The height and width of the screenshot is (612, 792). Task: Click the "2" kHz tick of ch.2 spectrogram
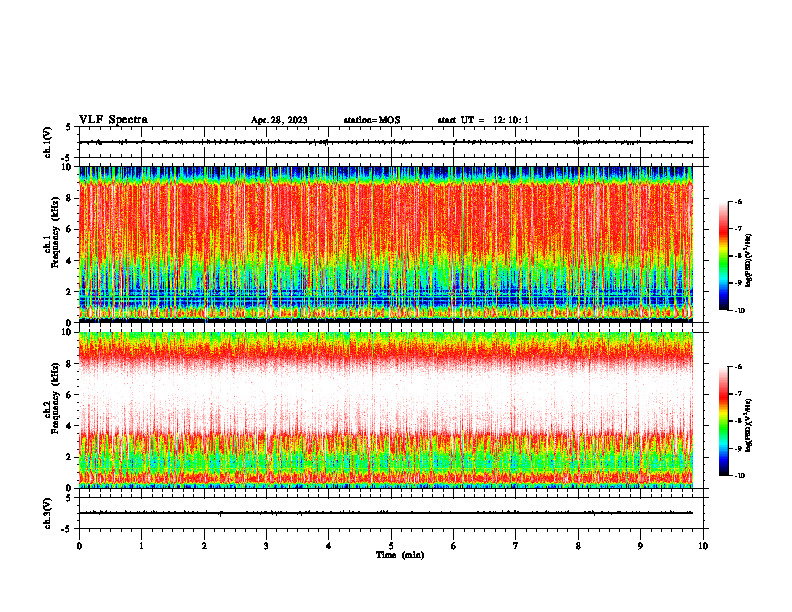point(70,457)
